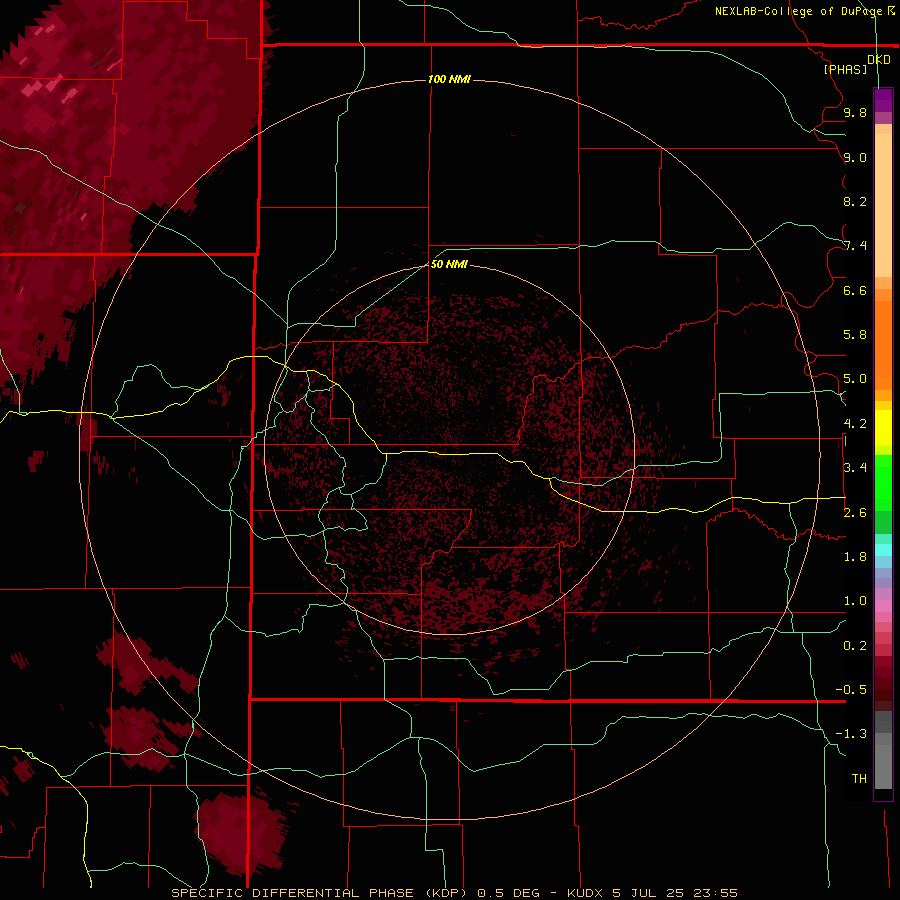
Task: Click the 4.2 scale value
Action: (855, 424)
